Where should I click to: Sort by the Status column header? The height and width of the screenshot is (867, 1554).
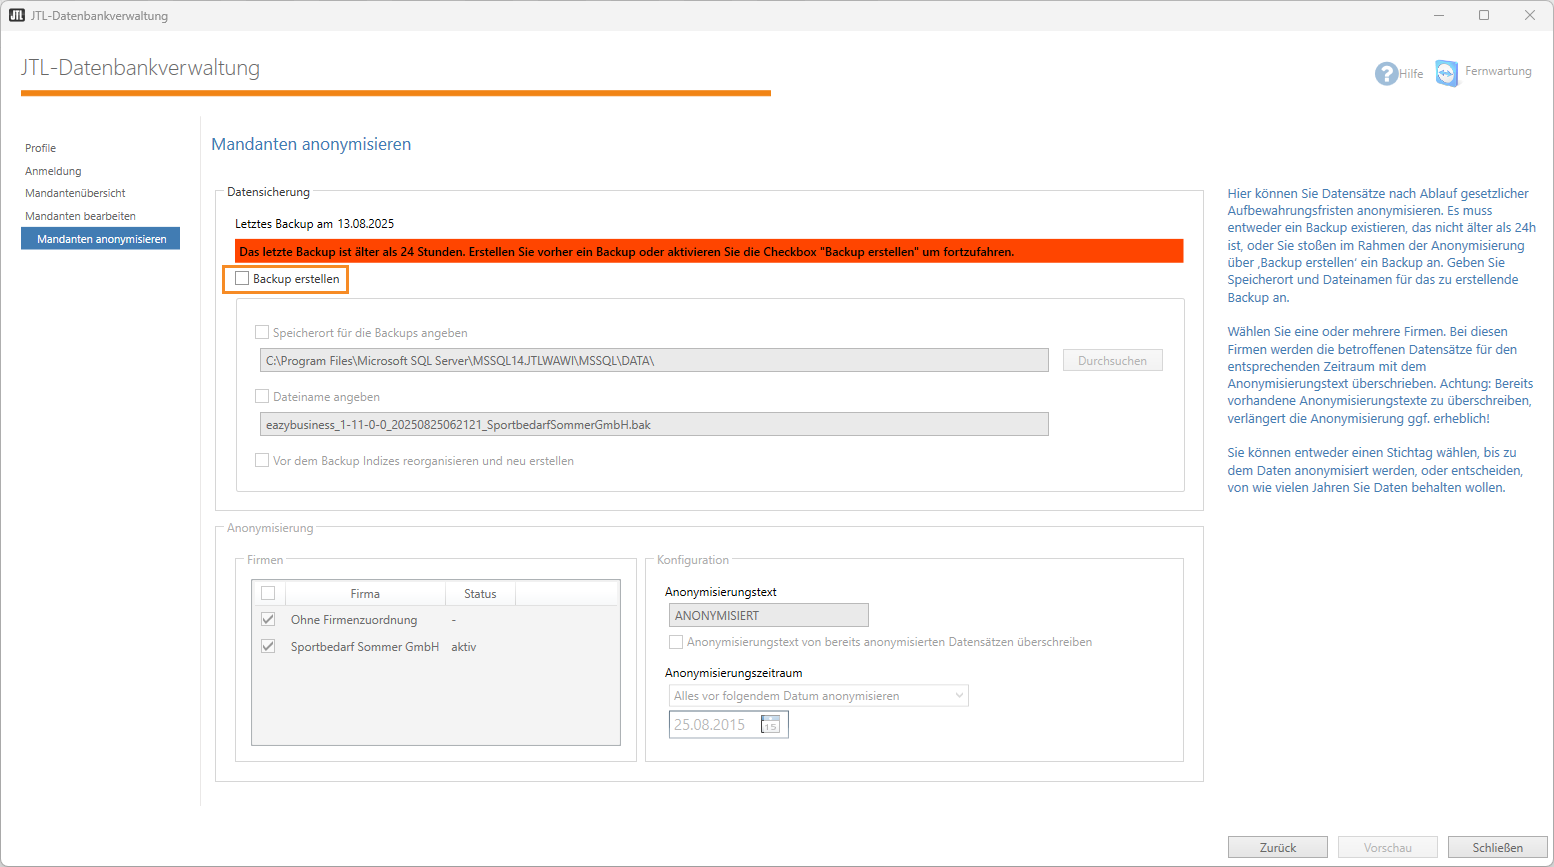(x=480, y=594)
